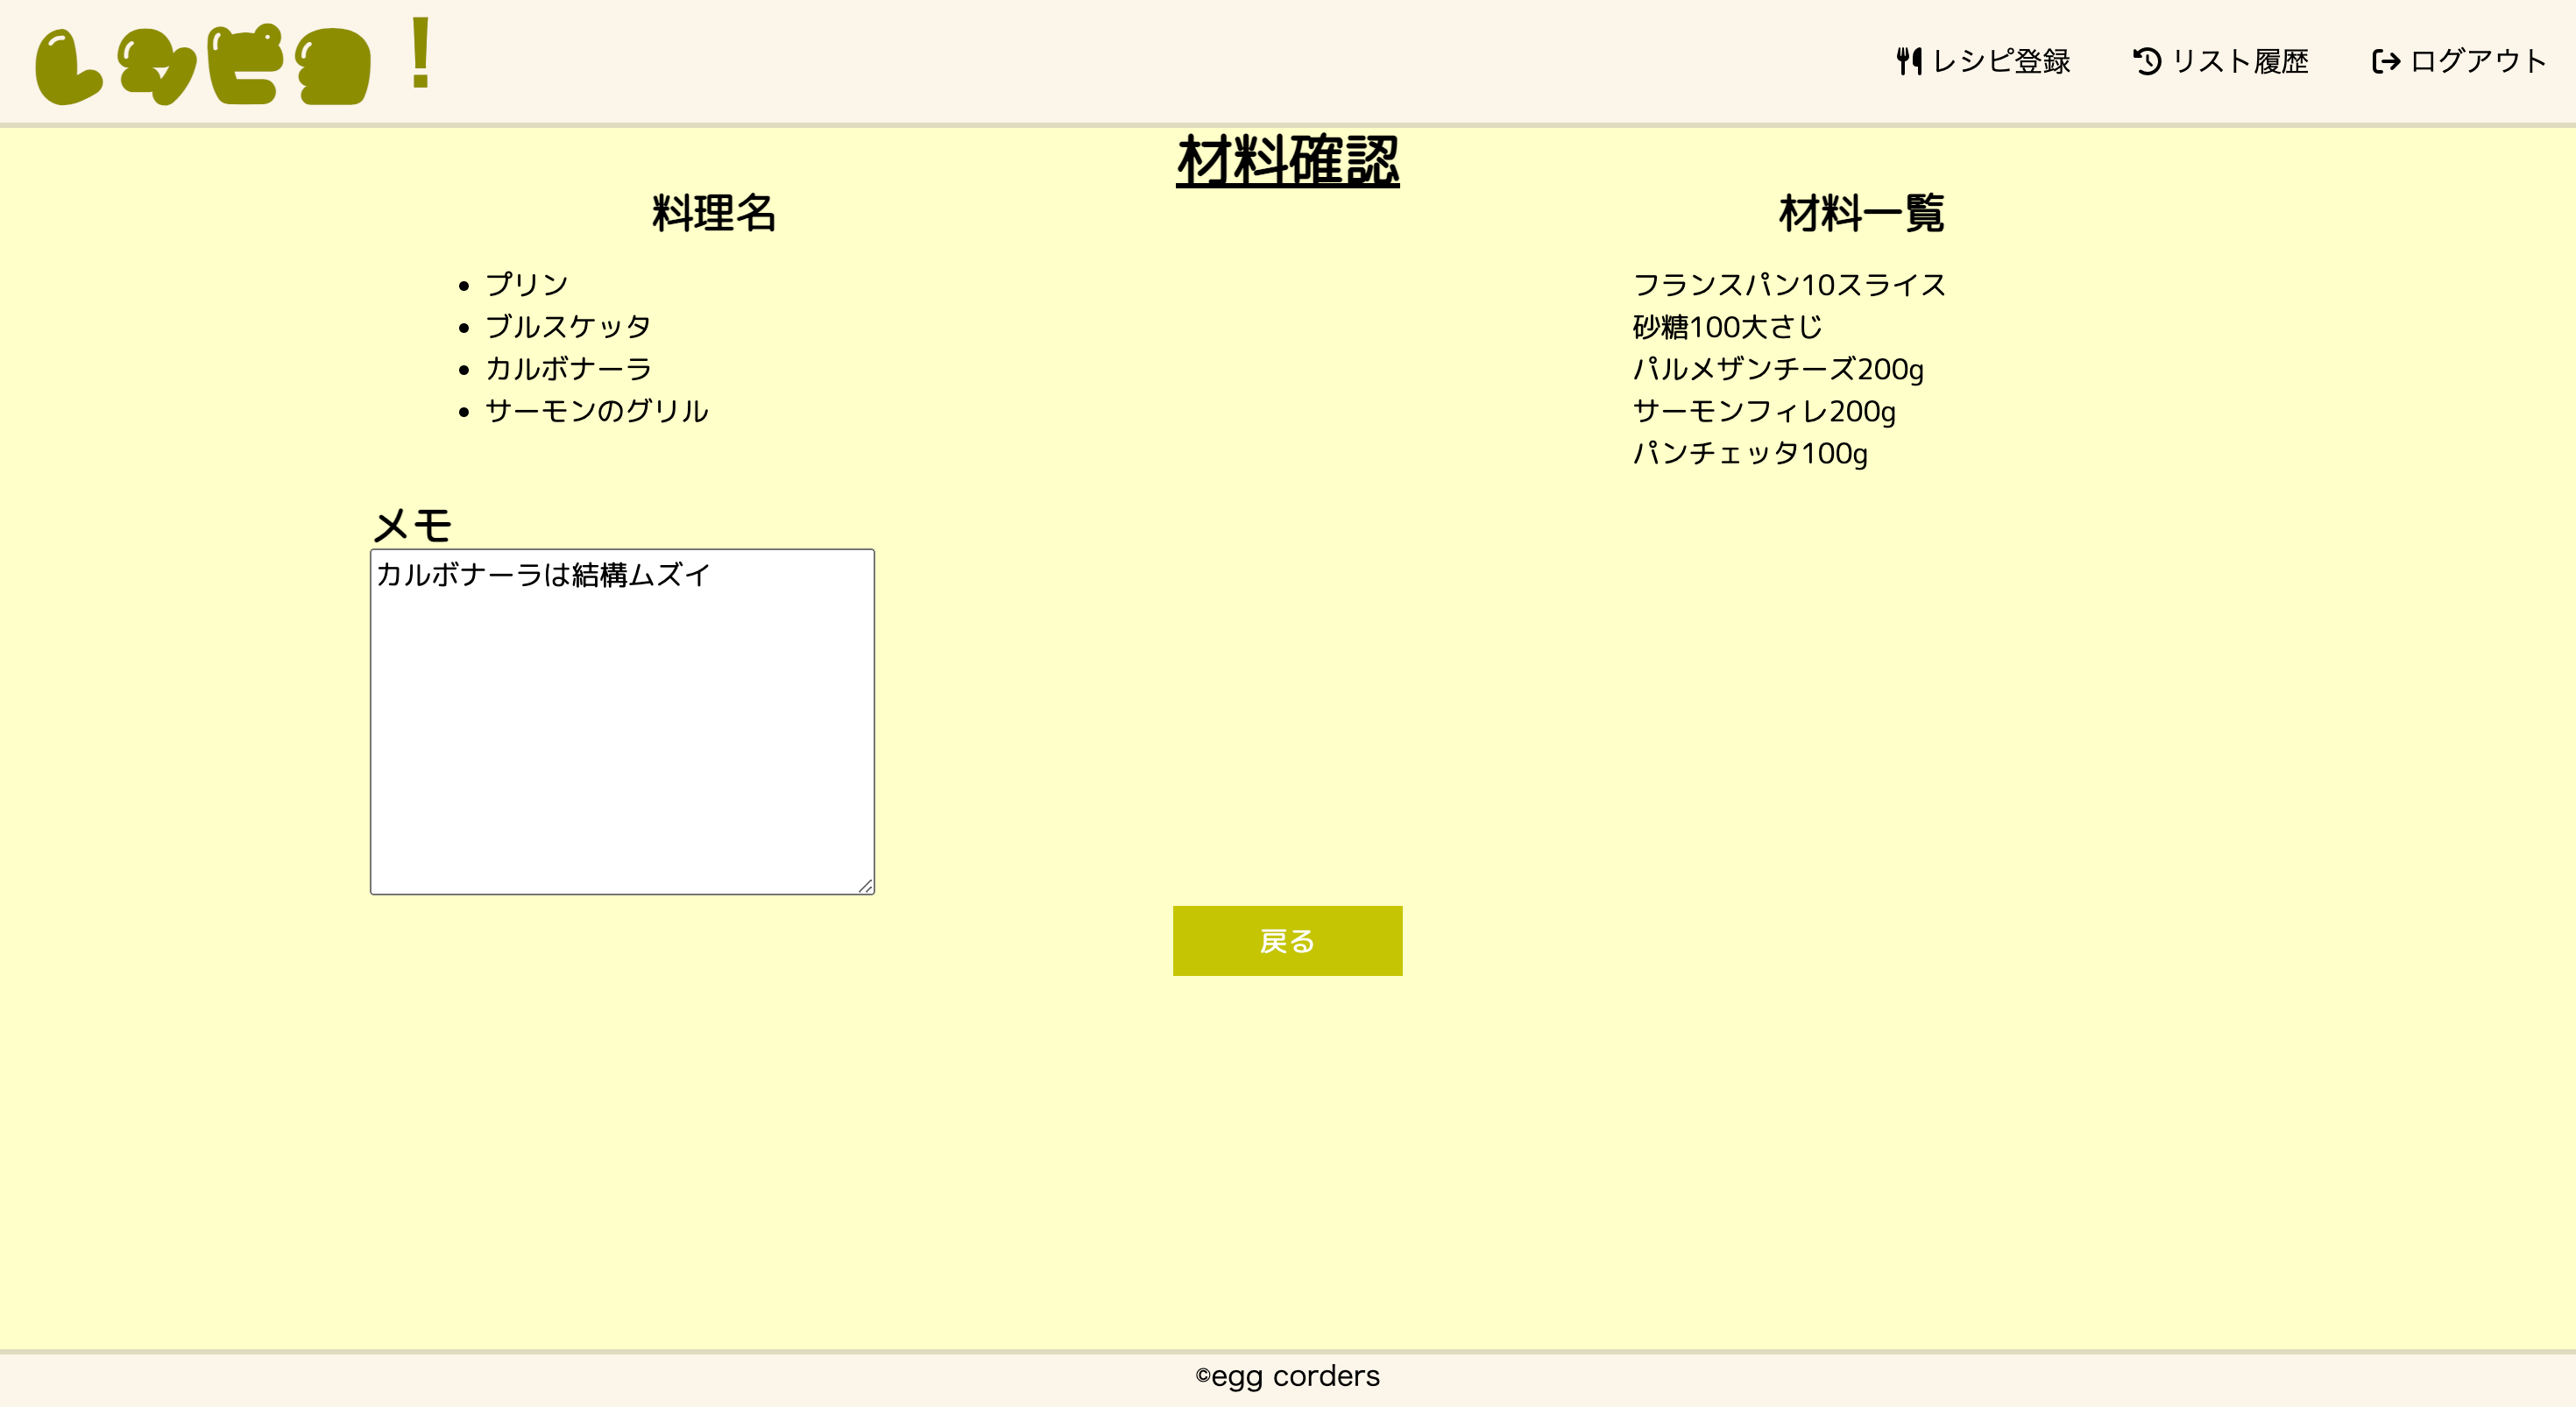Screen dimensions: 2576x1407
Task: Click the textarea resize handle
Action: [x=866, y=884]
